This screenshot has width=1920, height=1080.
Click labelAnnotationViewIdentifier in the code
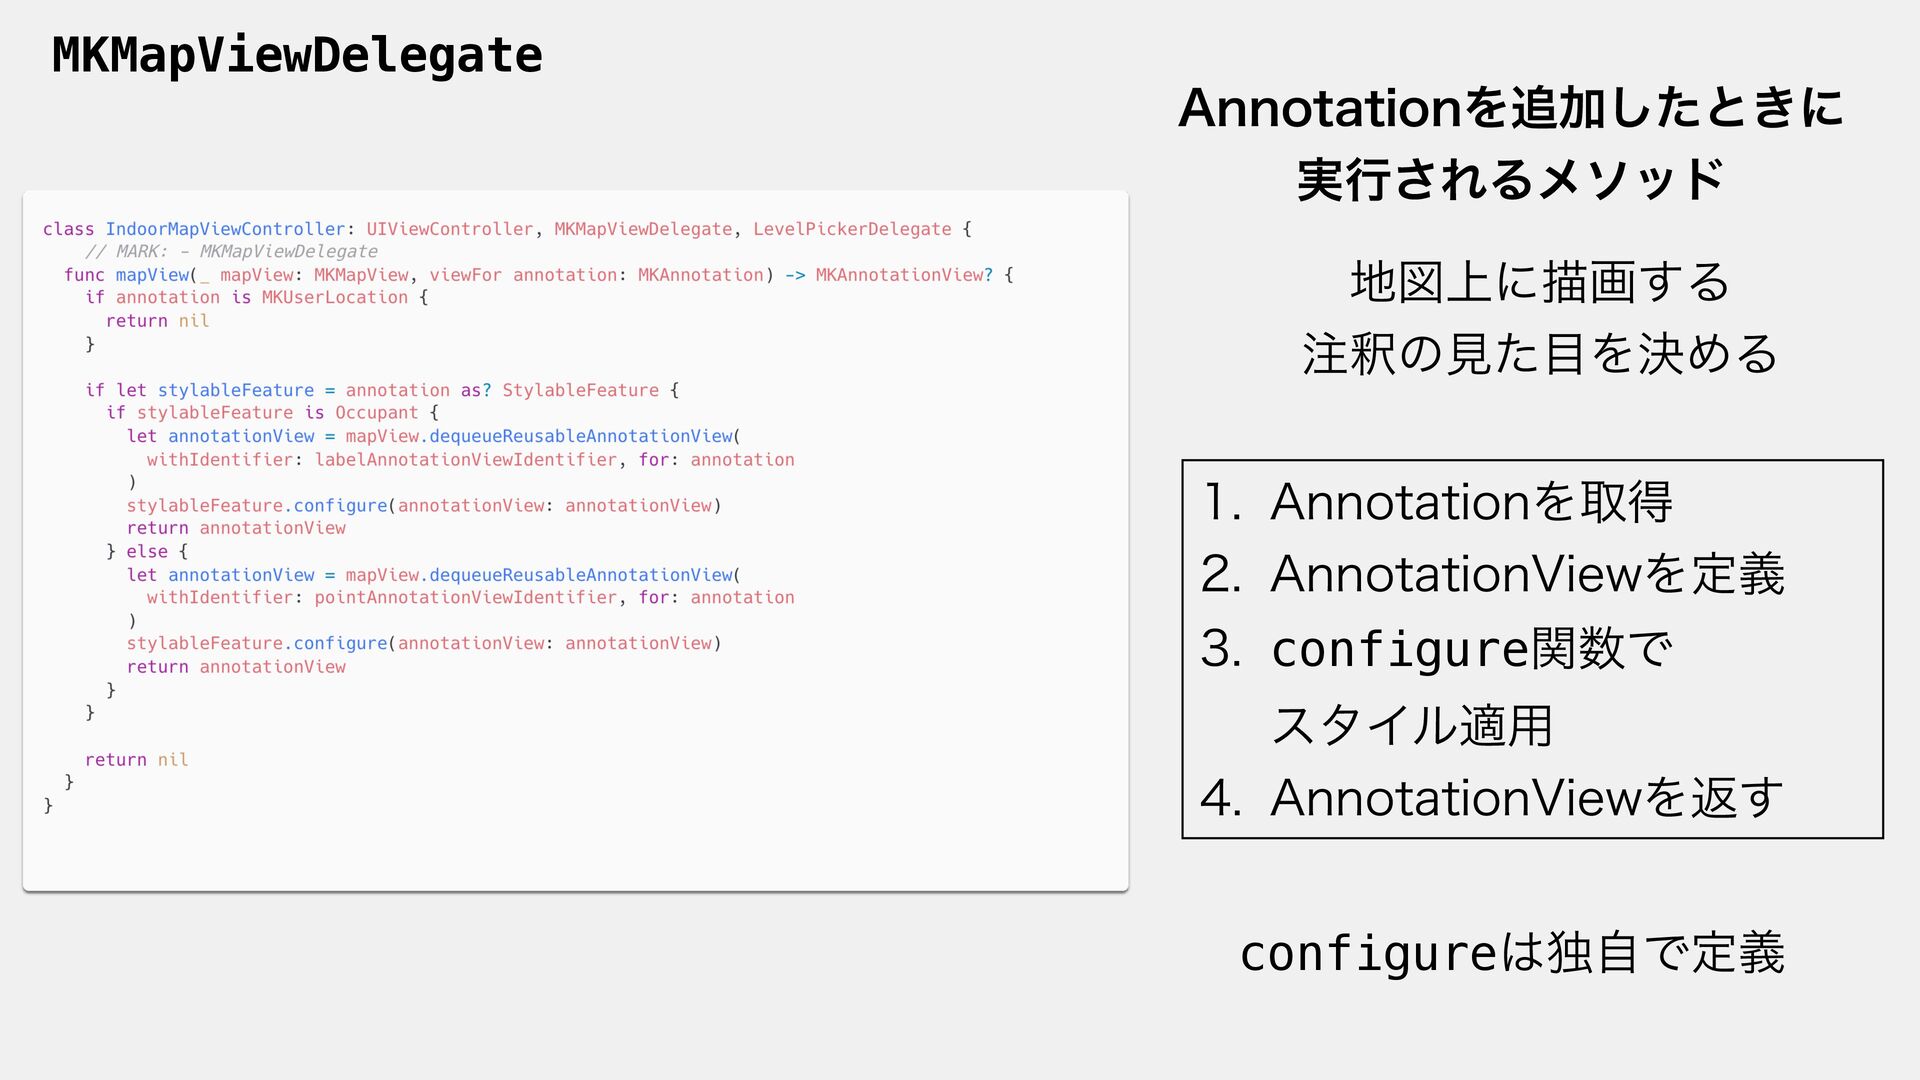pos(466,460)
